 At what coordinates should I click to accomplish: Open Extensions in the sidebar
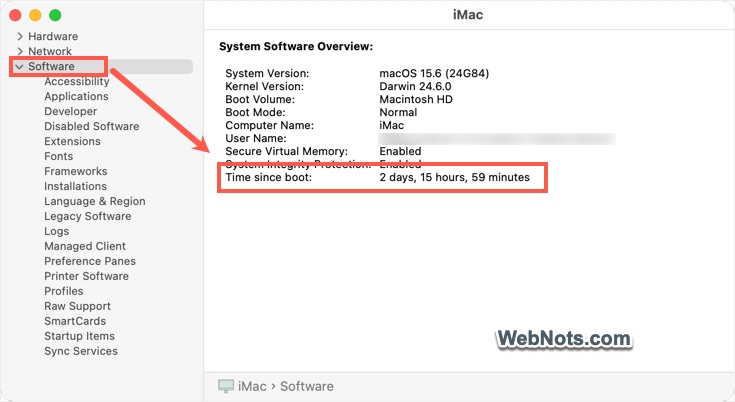72,141
